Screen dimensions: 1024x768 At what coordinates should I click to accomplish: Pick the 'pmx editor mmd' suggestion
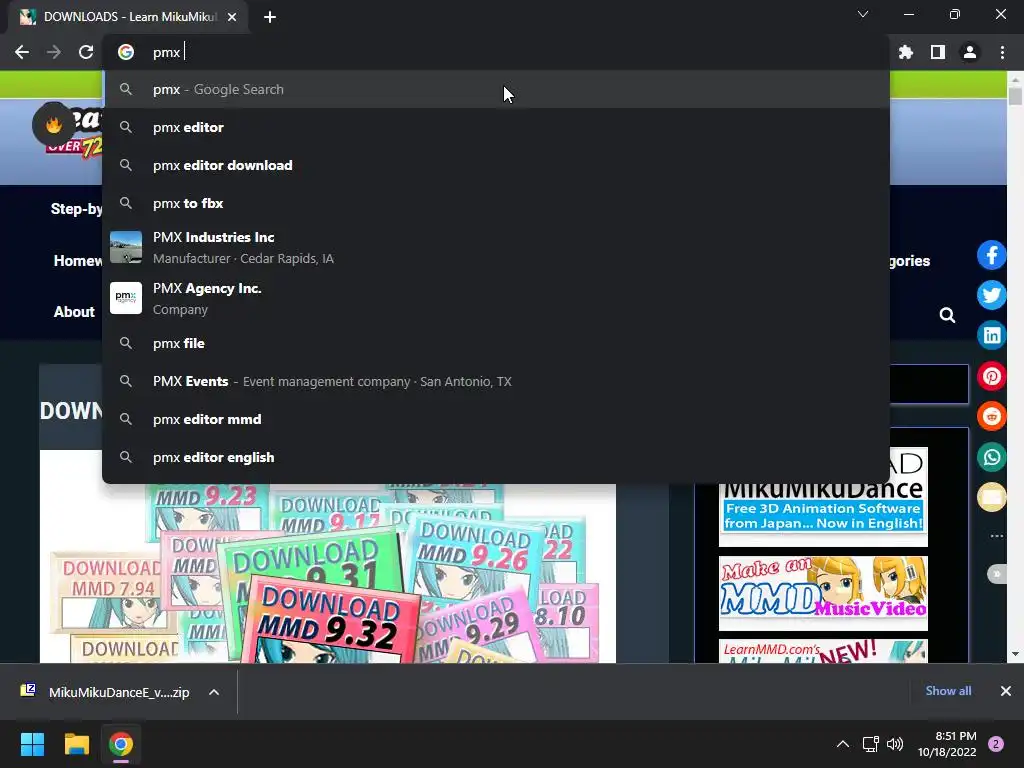click(496, 419)
